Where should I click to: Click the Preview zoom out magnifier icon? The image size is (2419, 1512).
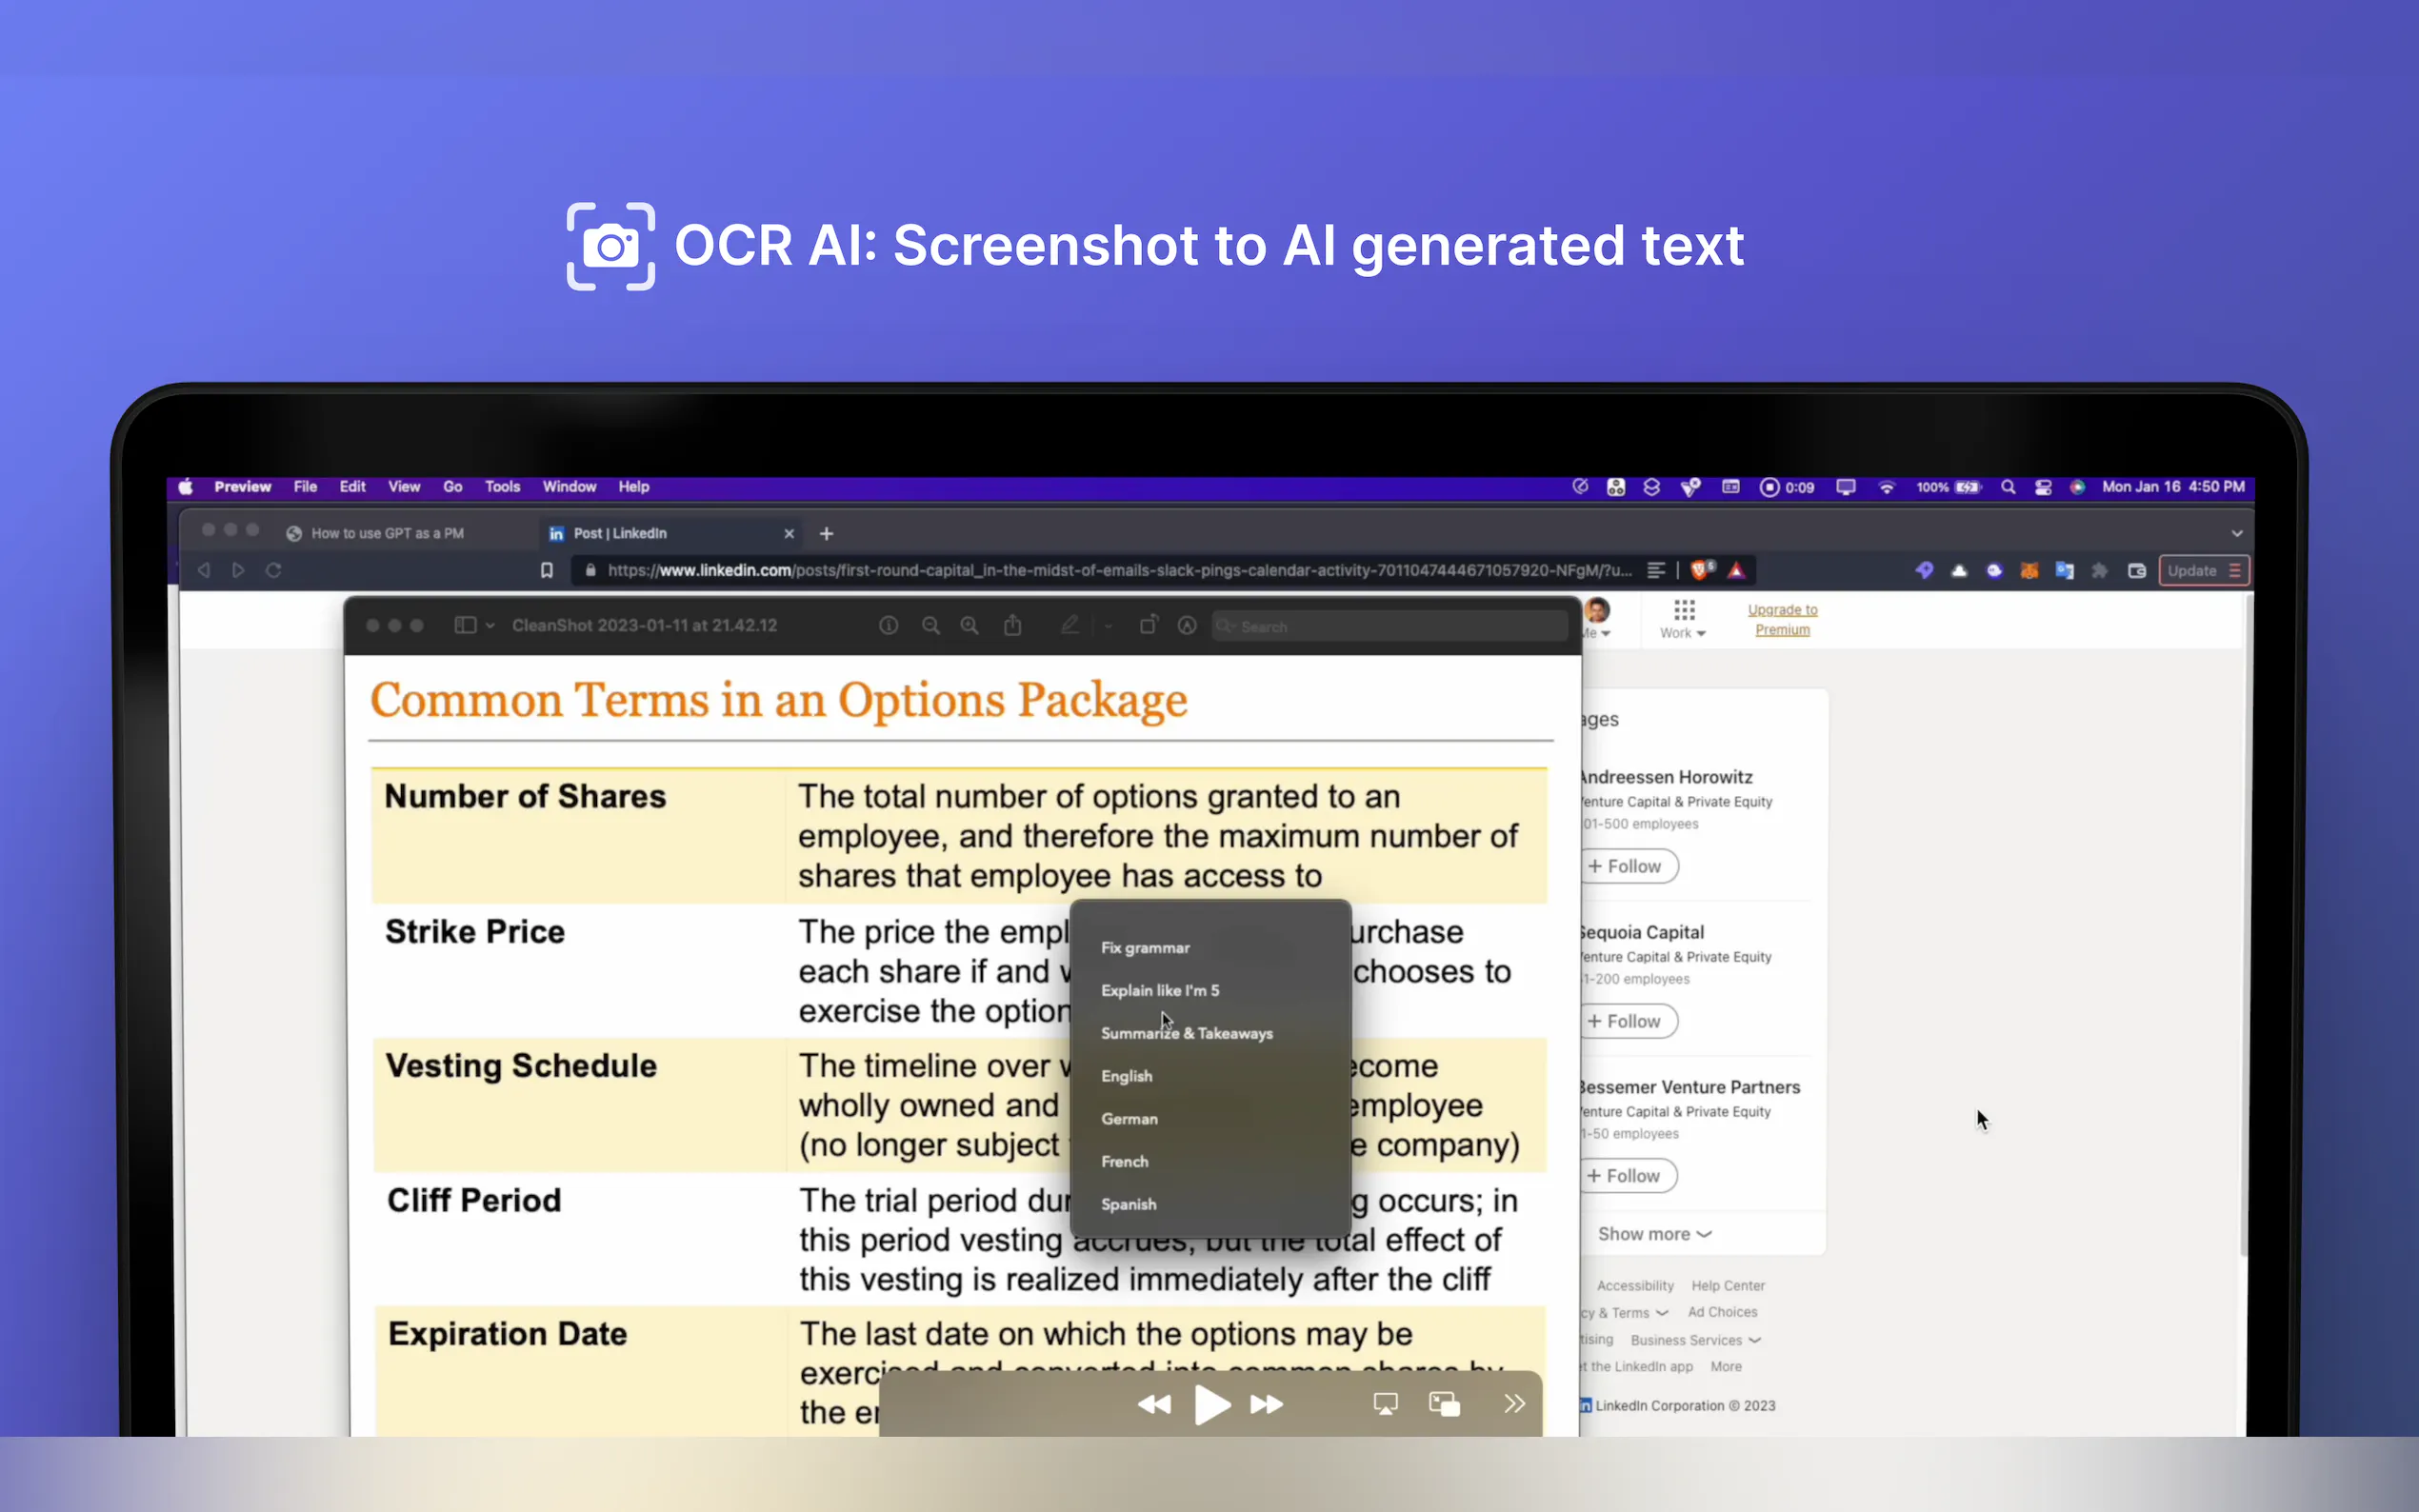[x=930, y=625]
